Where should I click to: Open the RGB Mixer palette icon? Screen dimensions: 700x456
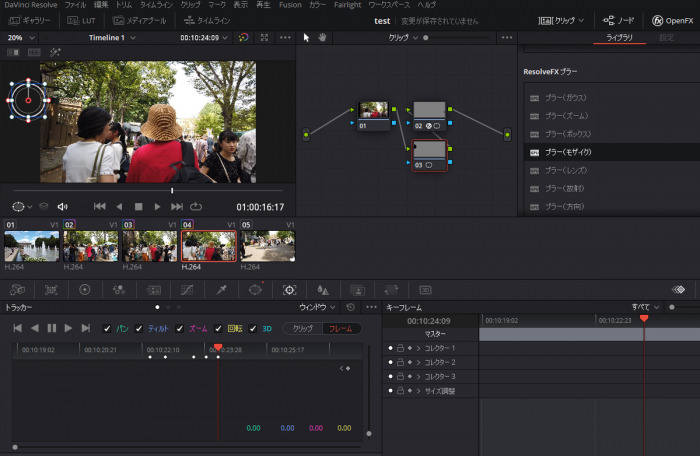point(119,290)
